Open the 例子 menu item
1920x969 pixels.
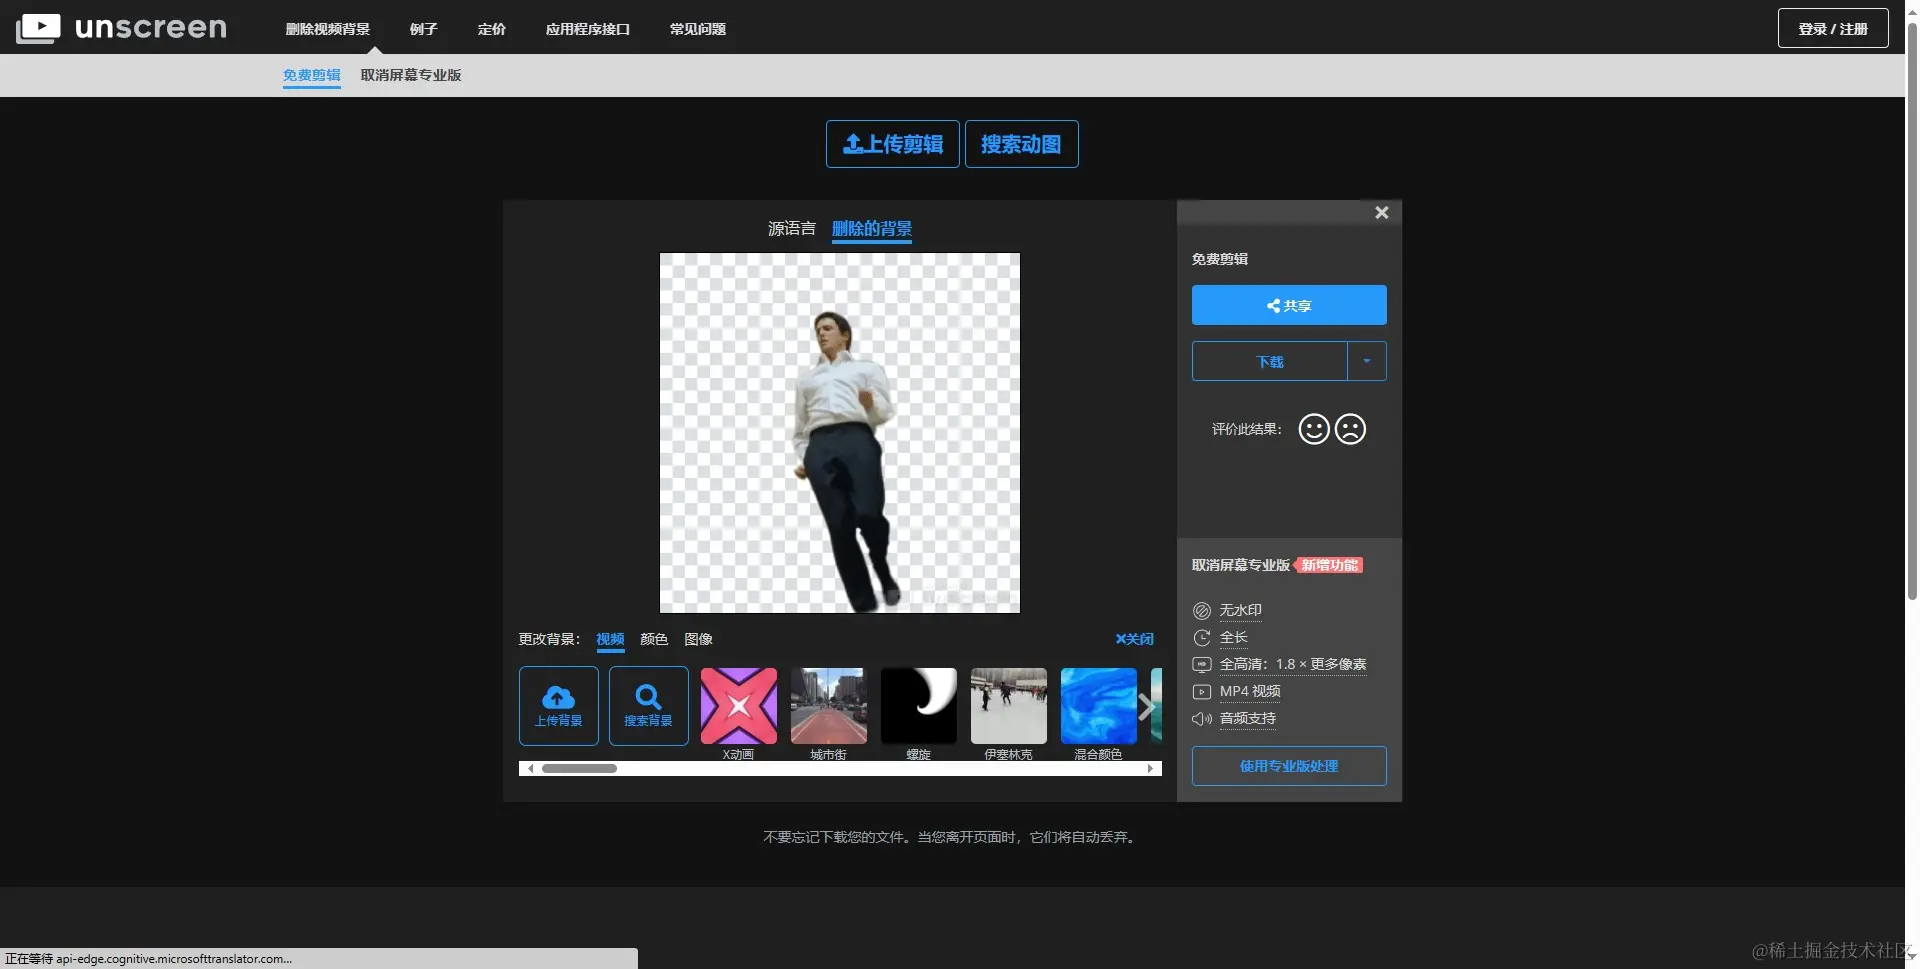[x=423, y=29]
